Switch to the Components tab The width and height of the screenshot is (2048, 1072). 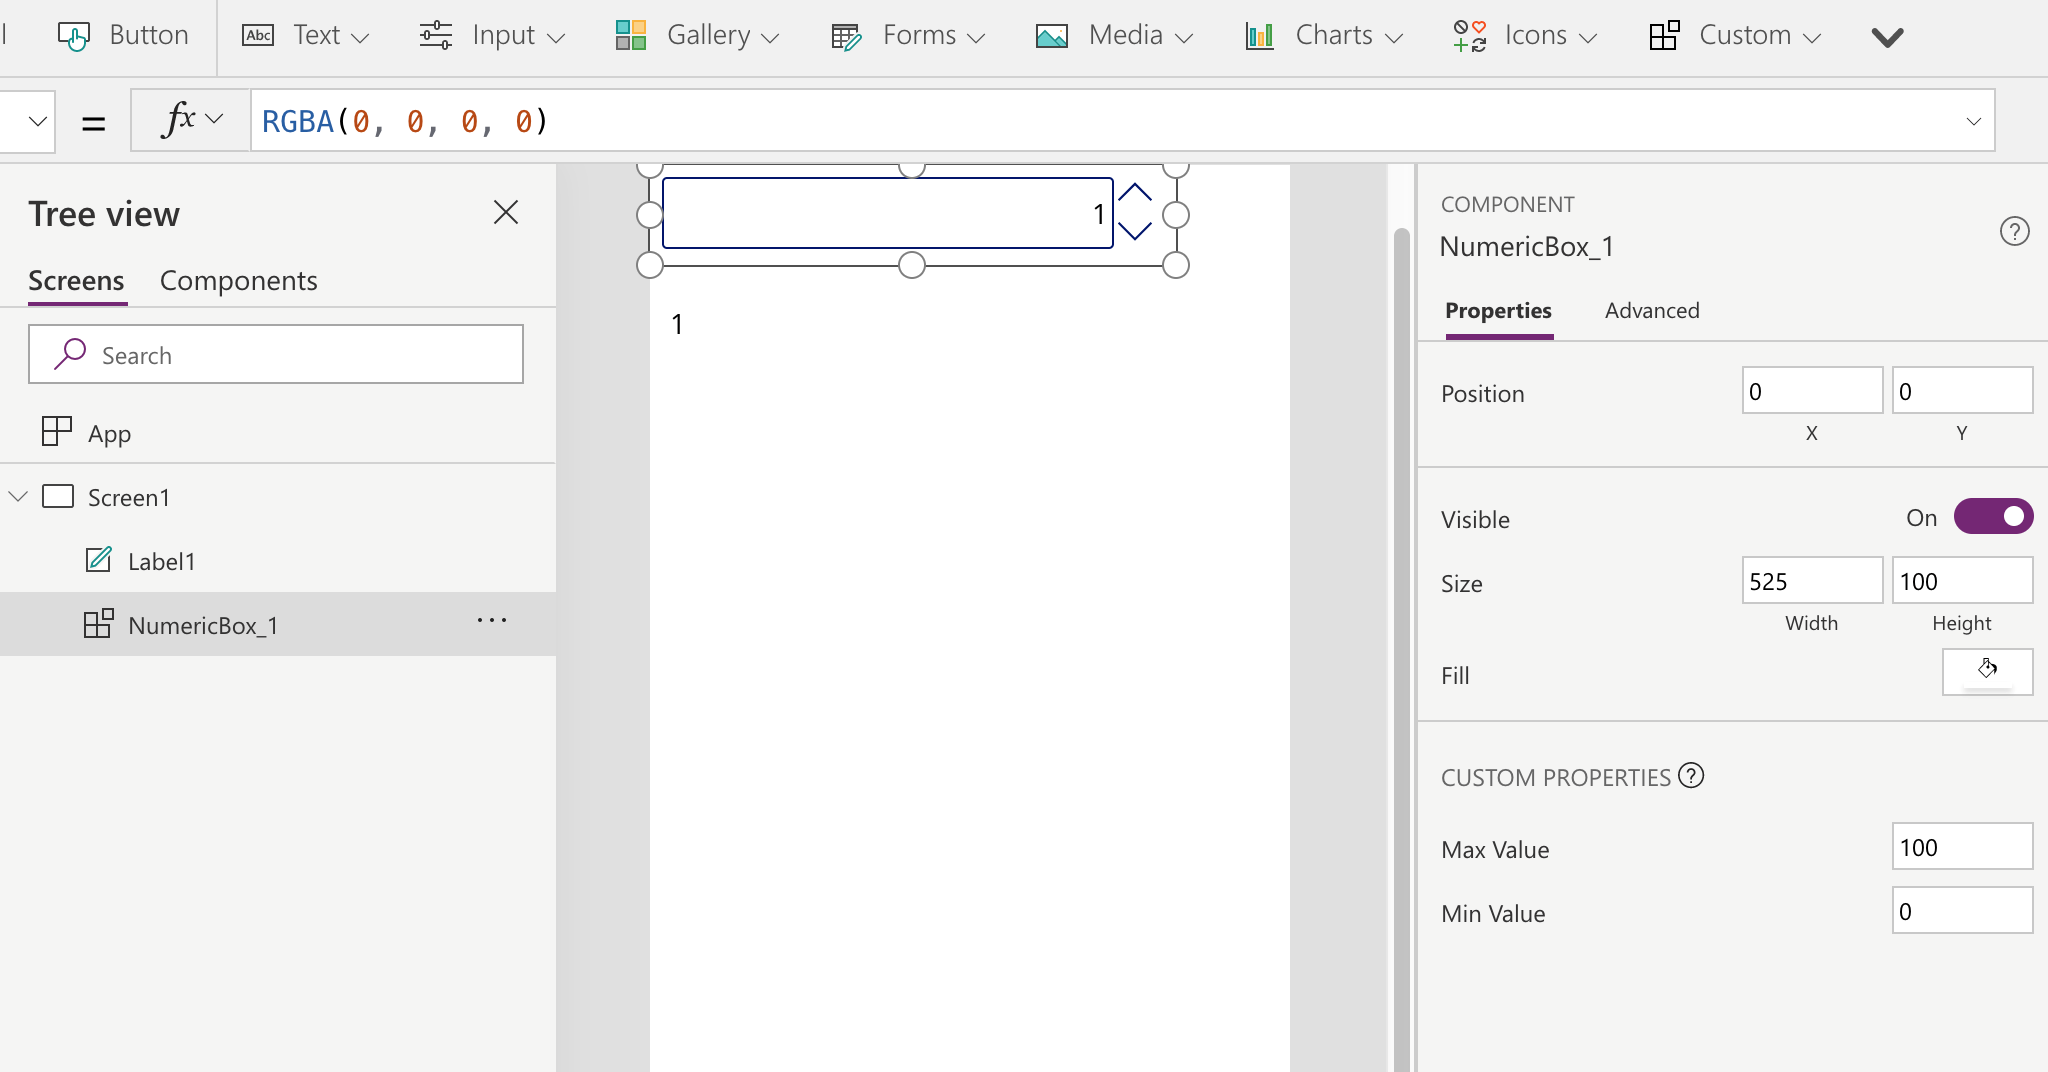(x=238, y=281)
